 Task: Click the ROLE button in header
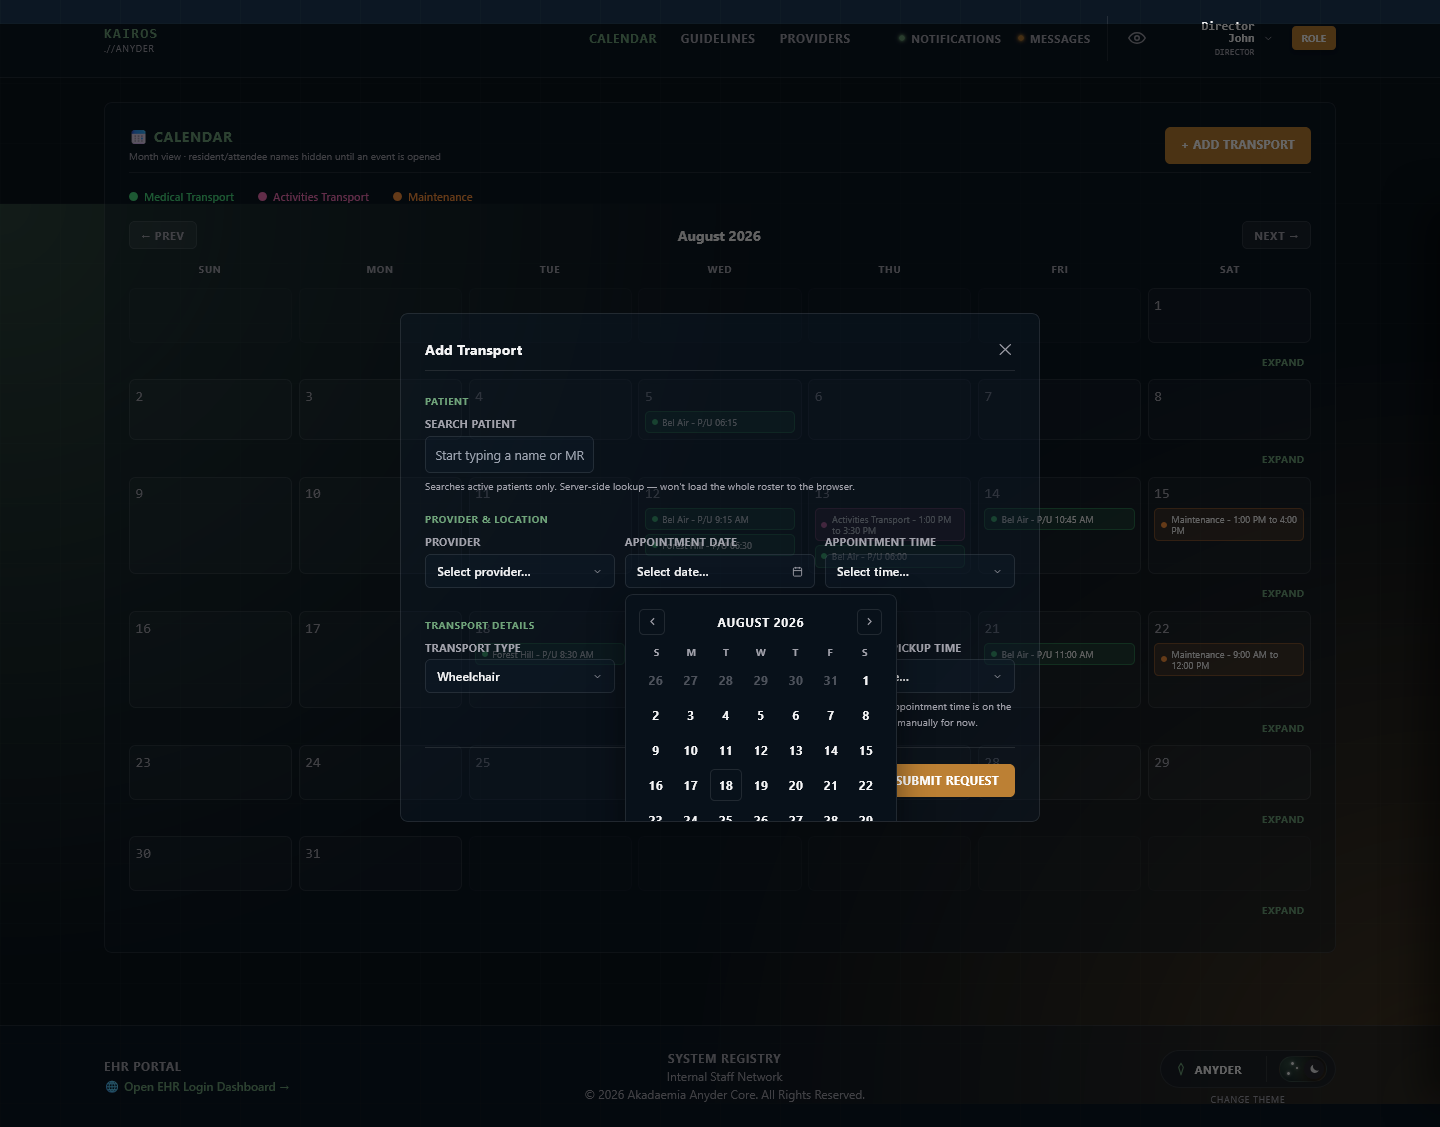point(1314,38)
